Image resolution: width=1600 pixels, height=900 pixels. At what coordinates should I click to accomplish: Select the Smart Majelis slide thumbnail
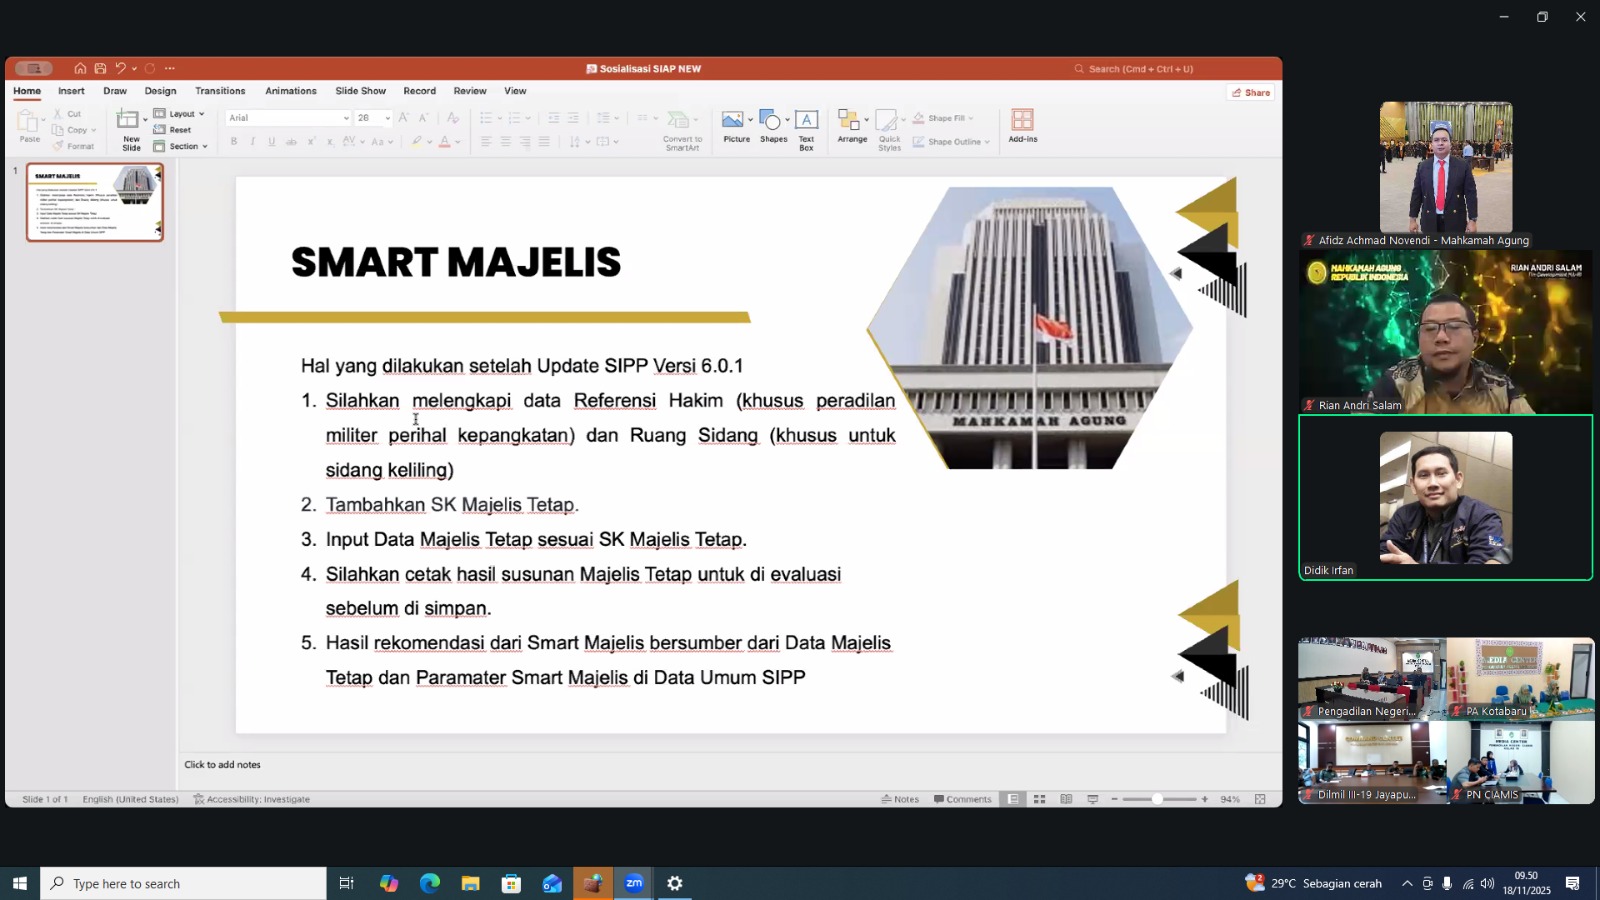pos(94,202)
